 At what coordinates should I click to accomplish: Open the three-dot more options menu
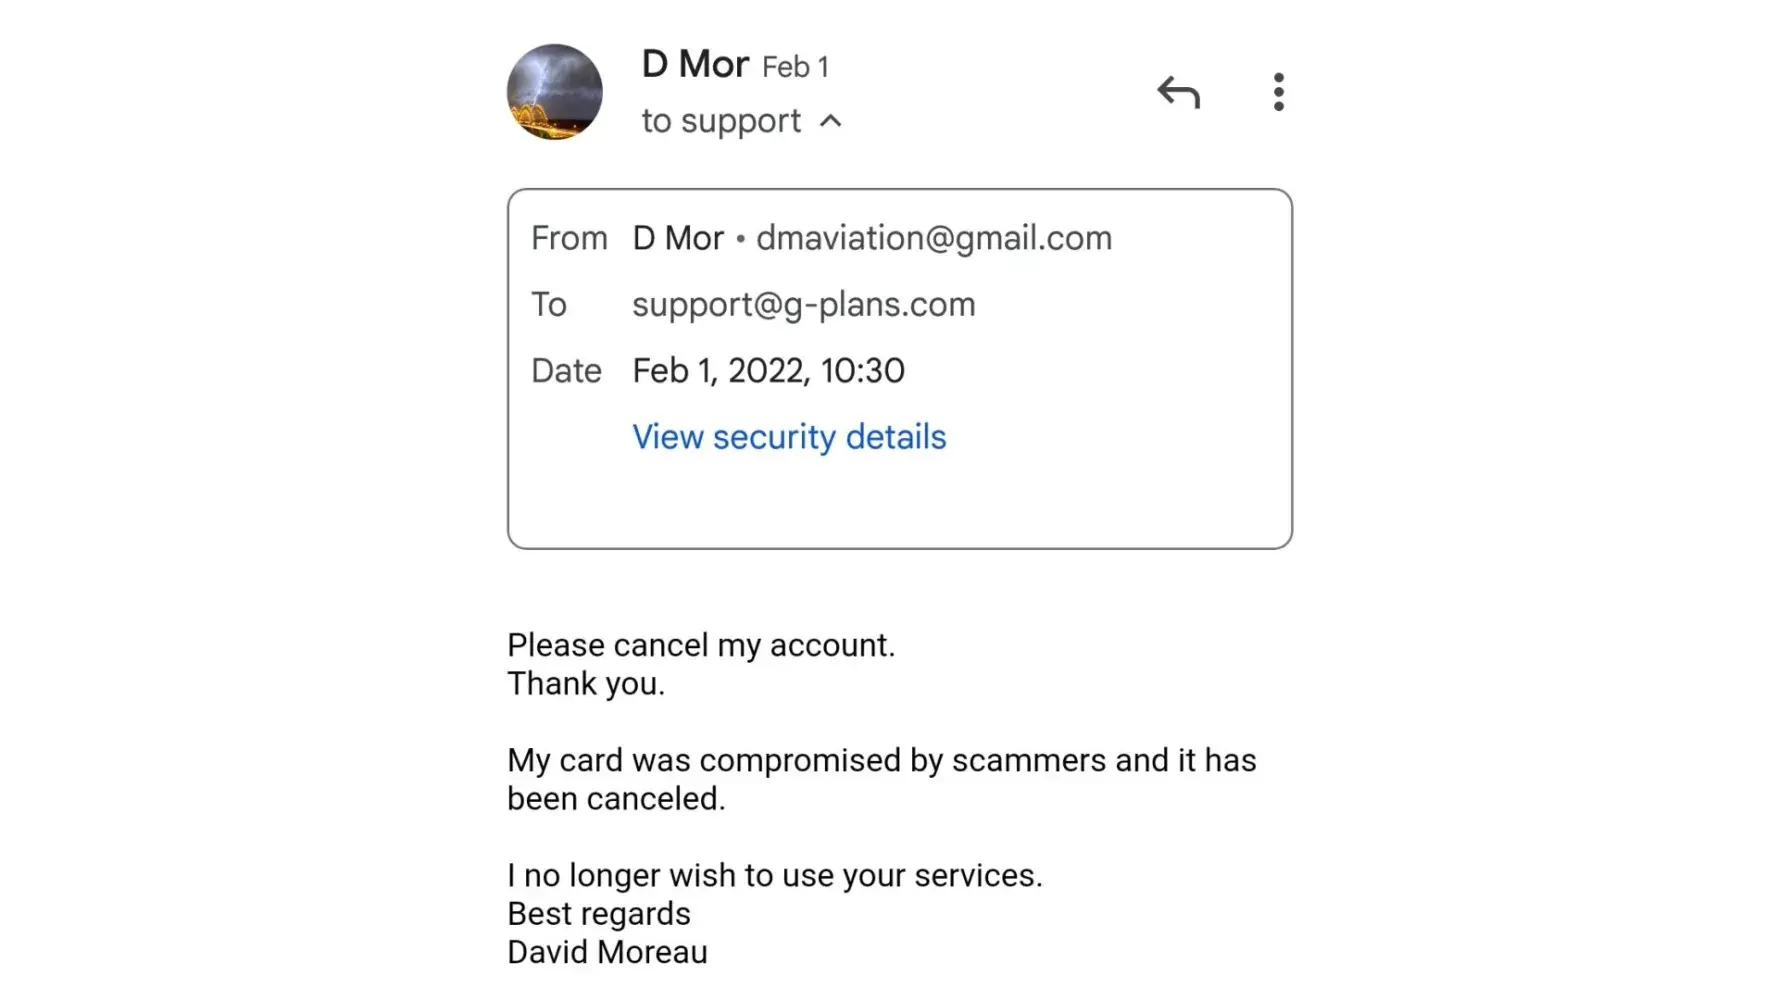(1278, 92)
